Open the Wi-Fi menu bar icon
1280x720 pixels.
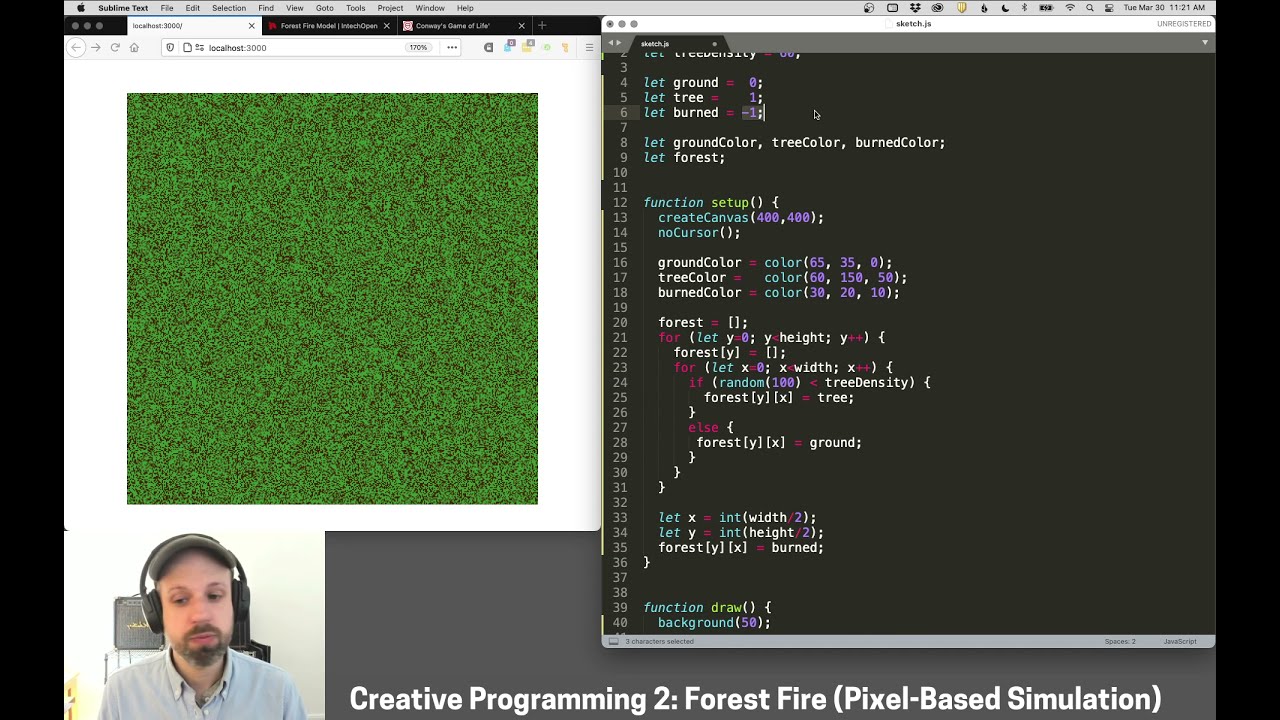tap(1070, 8)
